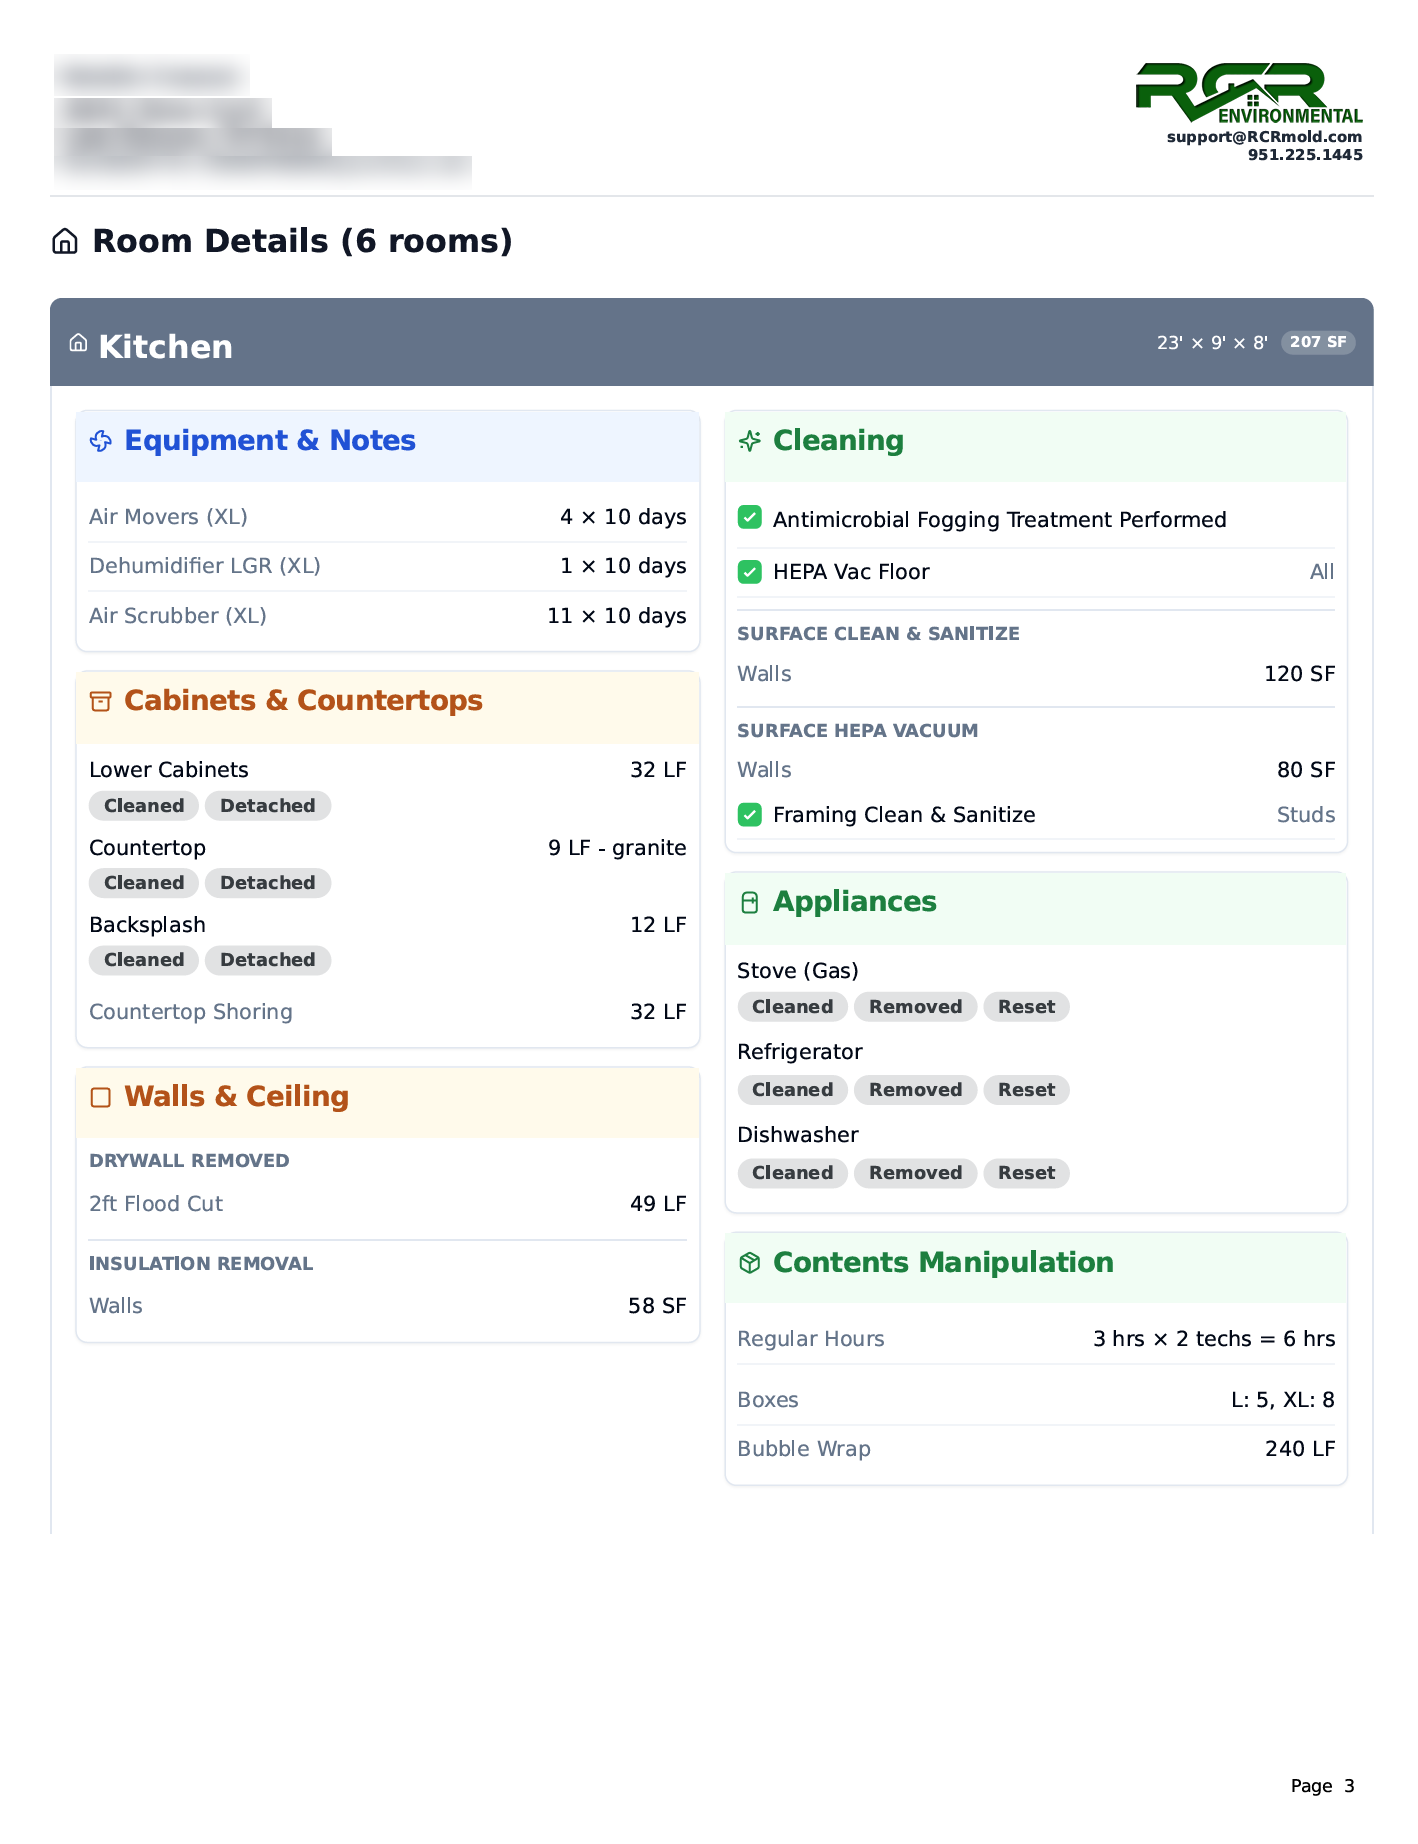Click the Reset tag under Refrigerator
Viewport: 1418px width, 1844px height.
click(1027, 1090)
